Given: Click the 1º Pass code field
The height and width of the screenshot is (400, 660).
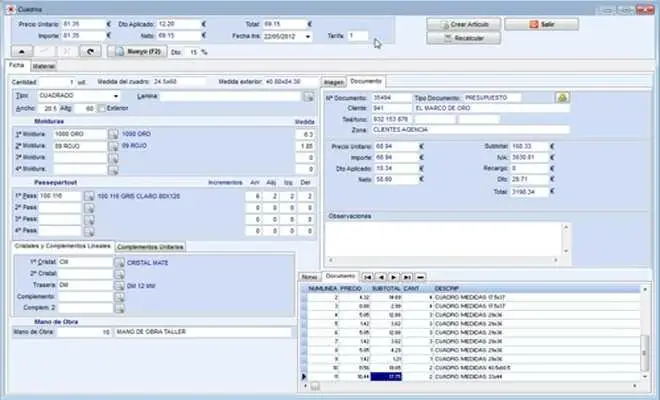Looking at the screenshot, I should 59,196.
